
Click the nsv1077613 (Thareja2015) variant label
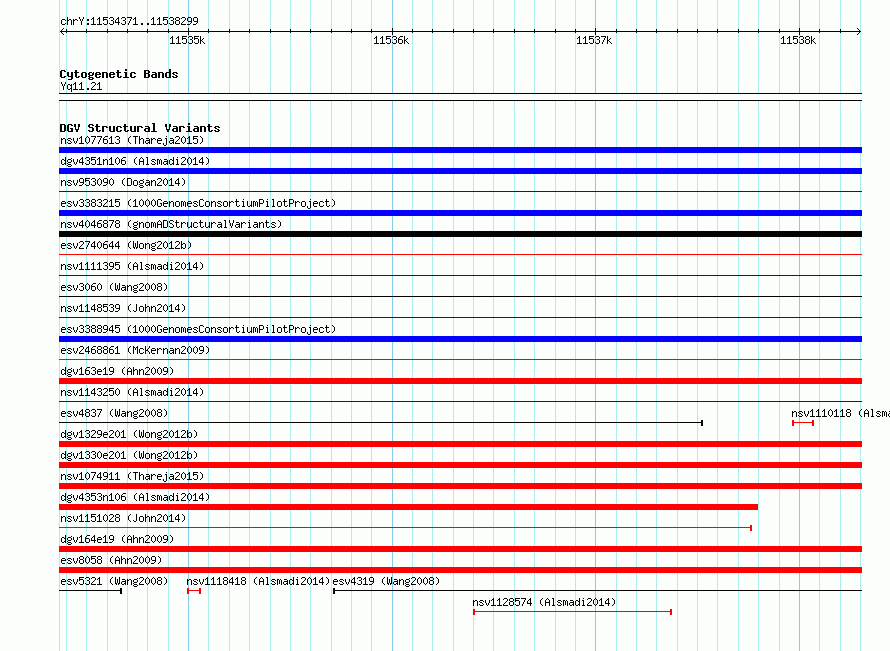pos(132,140)
